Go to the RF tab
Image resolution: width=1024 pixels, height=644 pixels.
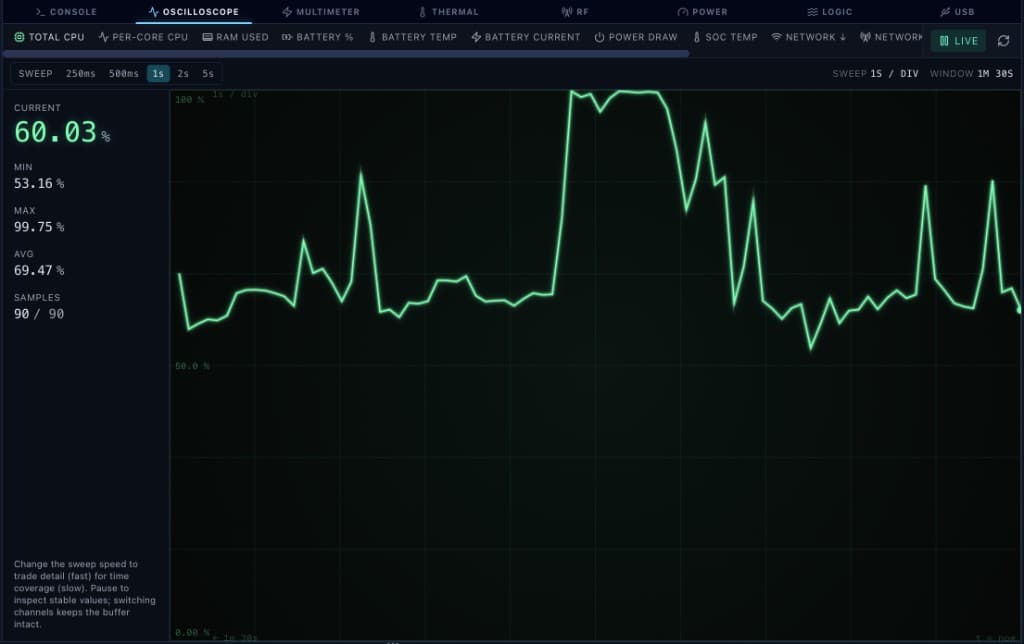575,12
